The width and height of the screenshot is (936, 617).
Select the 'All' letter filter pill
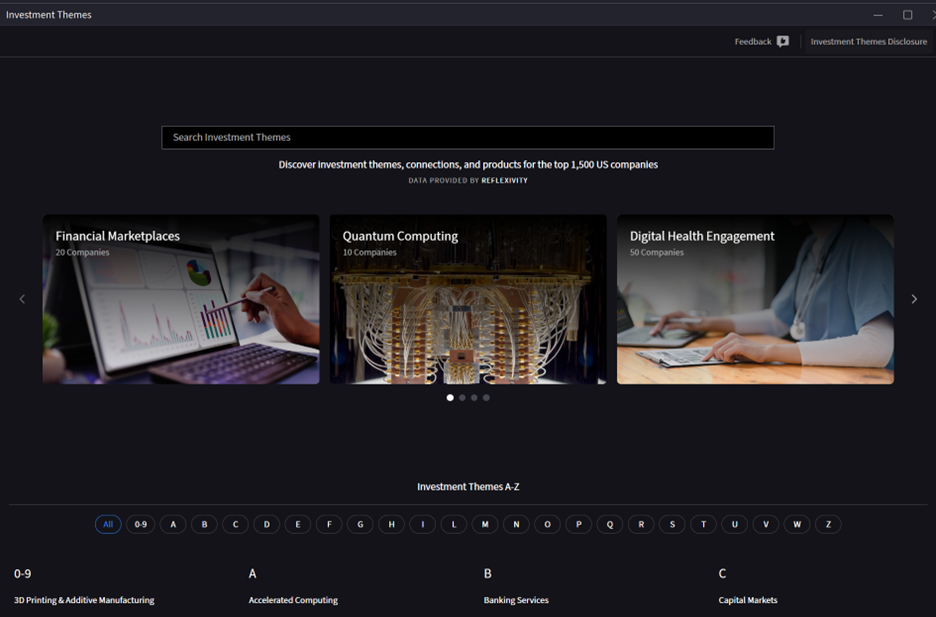point(108,523)
